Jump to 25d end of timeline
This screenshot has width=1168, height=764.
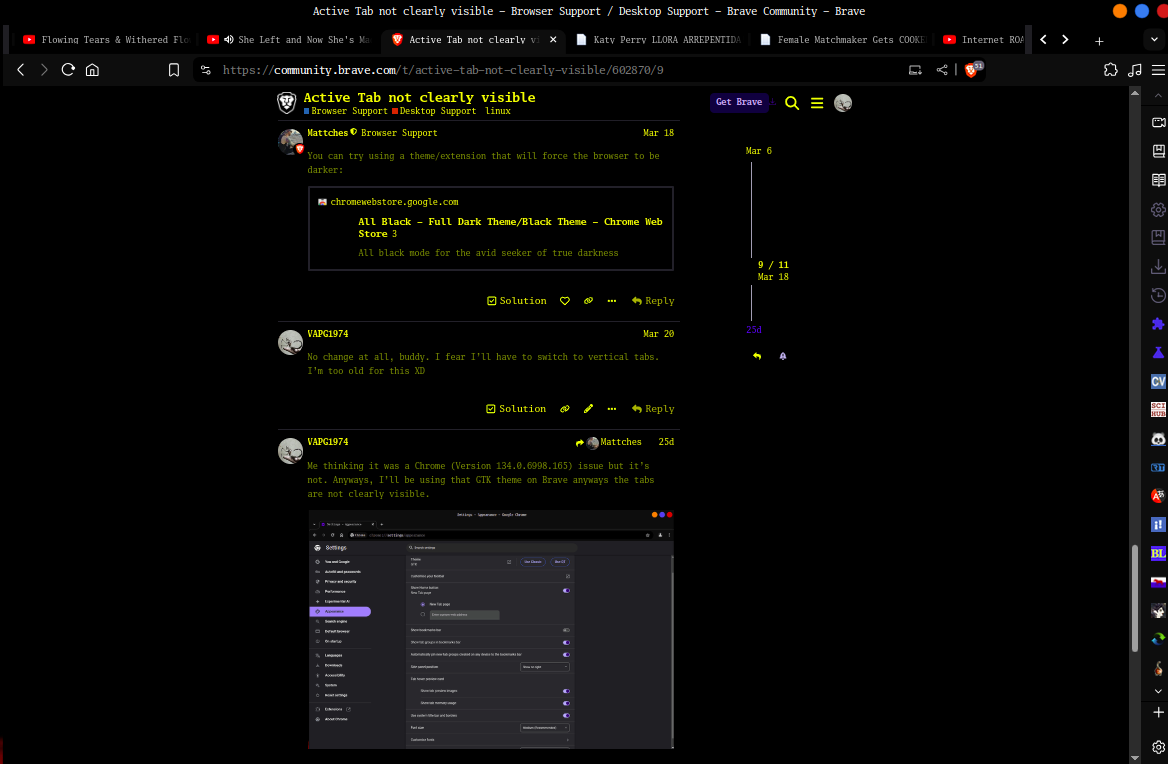[x=754, y=330]
